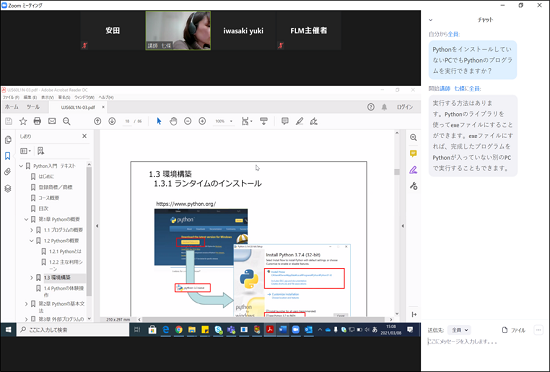Viewport: 550px width, 372px height.
Task: Collapse Zoom chat panel with chevron
Action: [431, 20]
